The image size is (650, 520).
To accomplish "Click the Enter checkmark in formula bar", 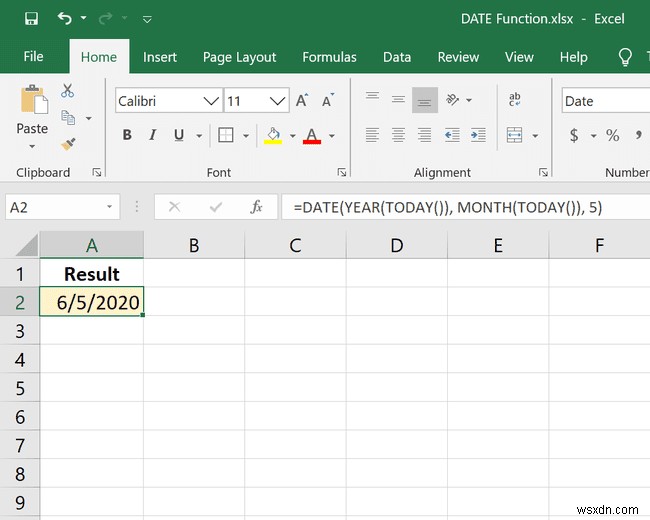I will [x=216, y=207].
